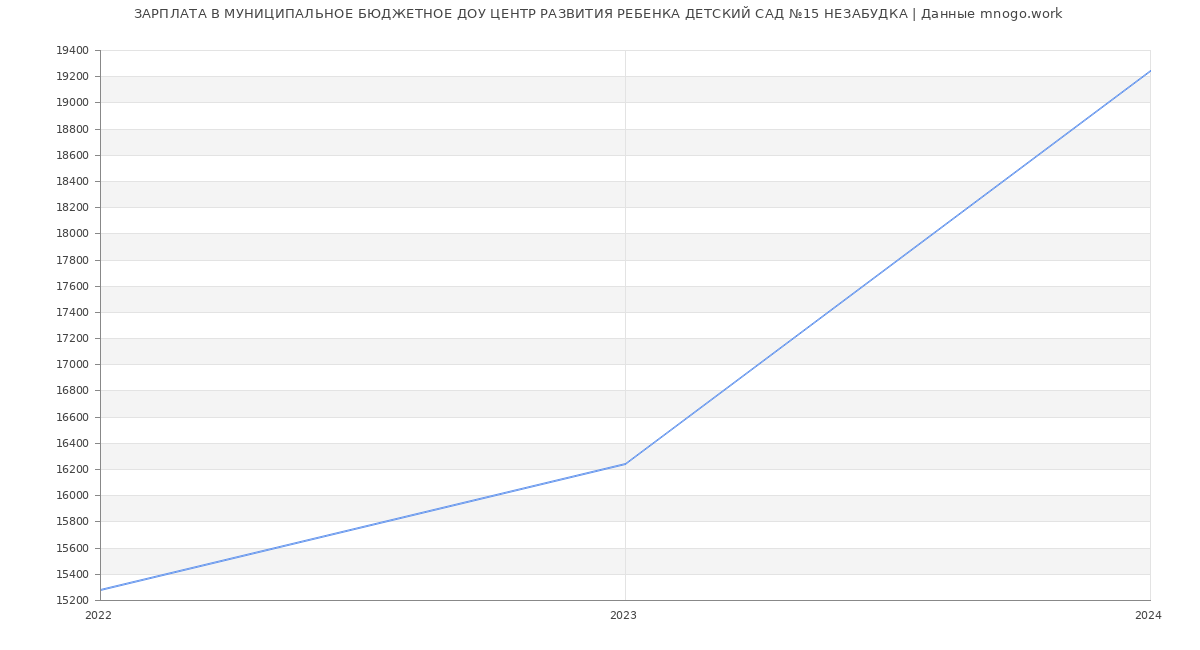Viewport: 1200px width, 650px height.
Task: Click the chart title text
Action: coord(598,14)
